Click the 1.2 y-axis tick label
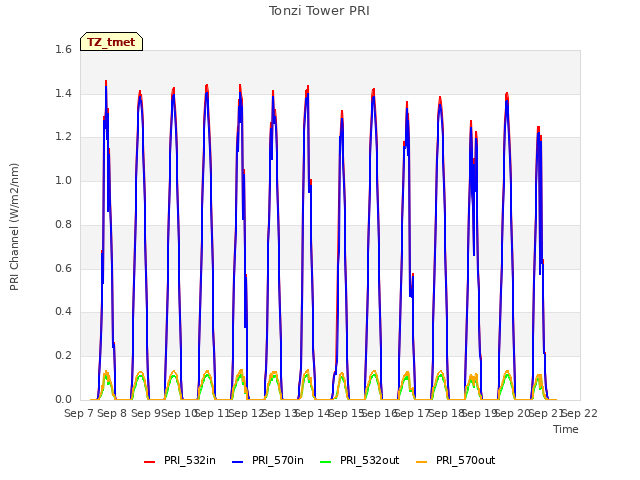The width and height of the screenshot is (640, 480). tap(63, 137)
